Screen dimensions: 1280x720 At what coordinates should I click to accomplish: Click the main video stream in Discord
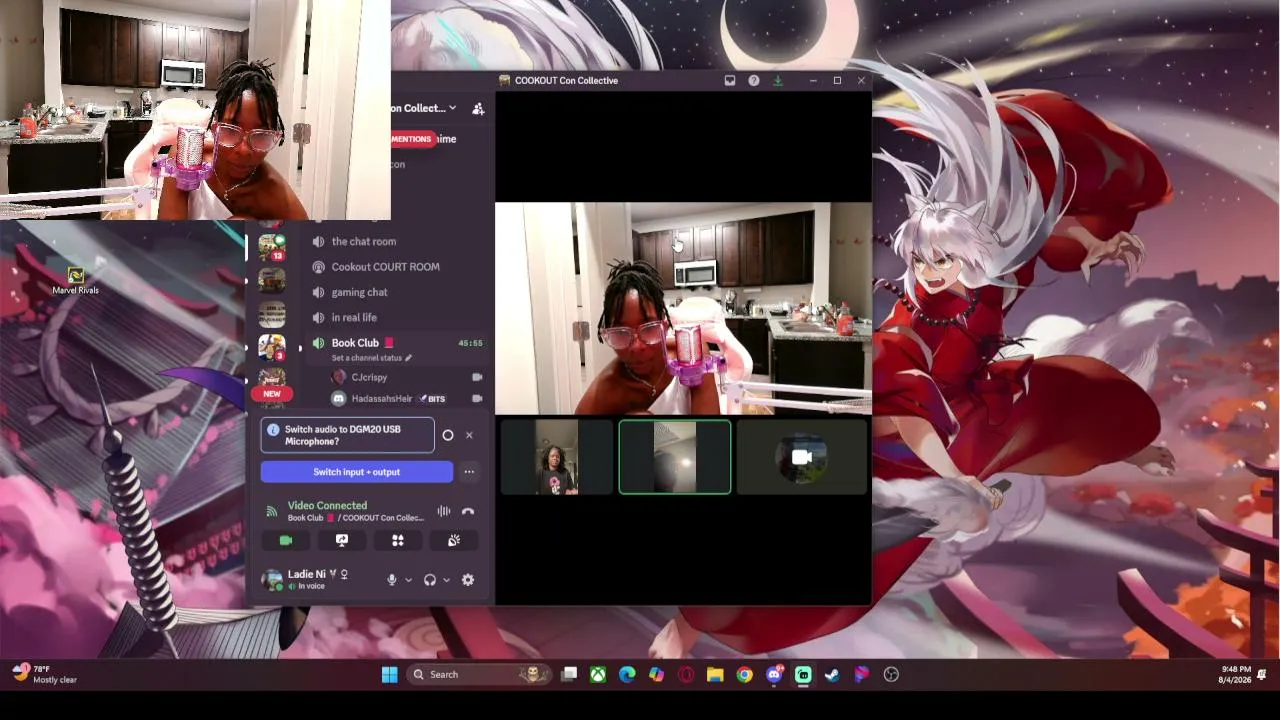click(x=683, y=309)
